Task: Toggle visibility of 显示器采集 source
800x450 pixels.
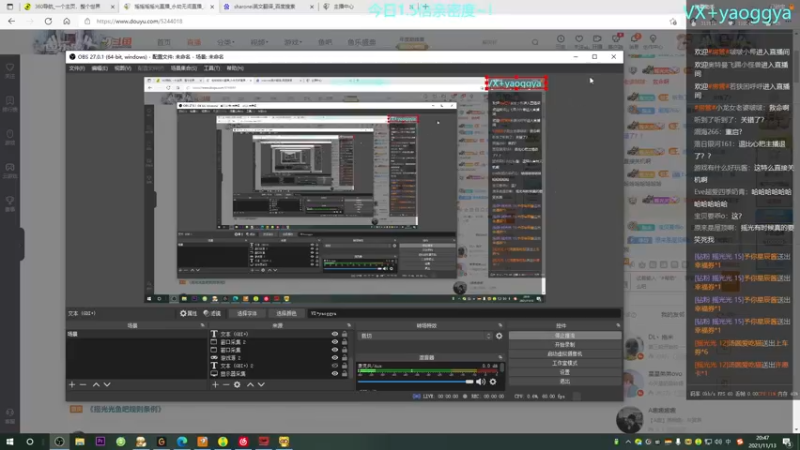Action: click(x=335, y=373)
